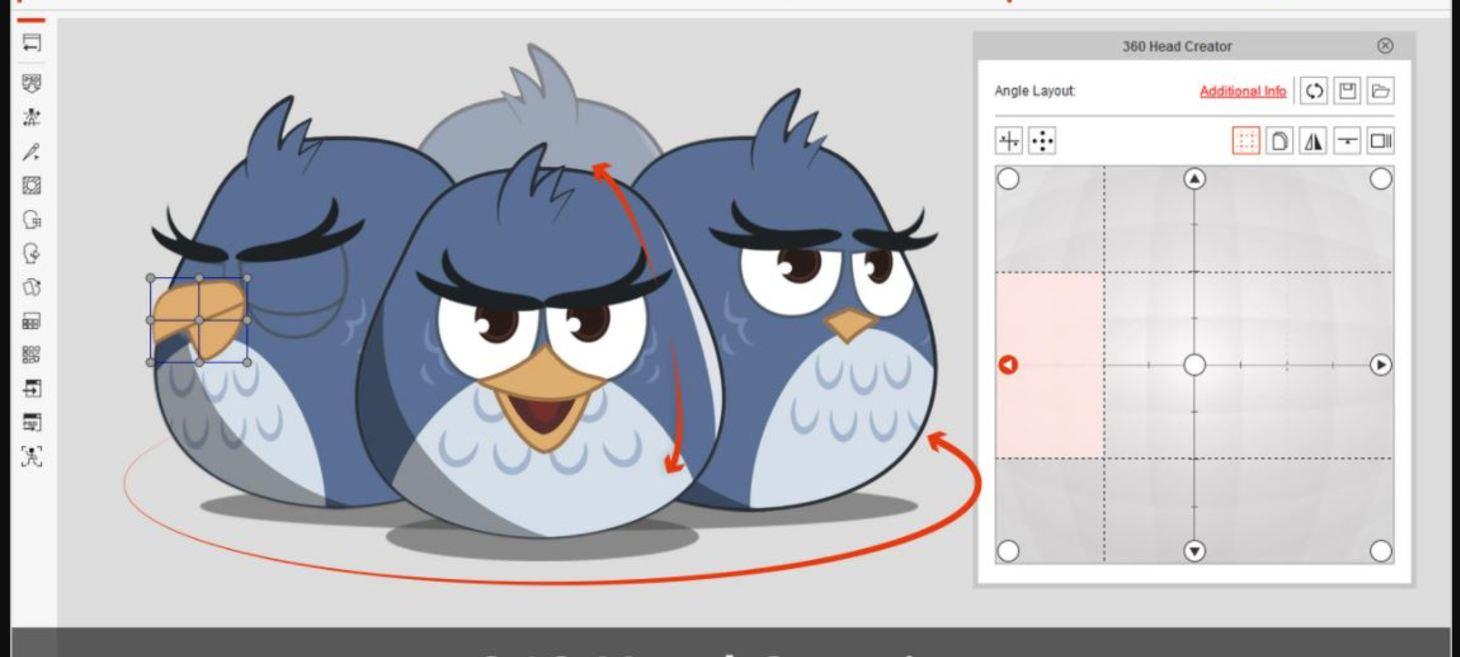1460x657 pixels.
Task: Click the panel with inward arrow icon
Action: pos(32,389)
